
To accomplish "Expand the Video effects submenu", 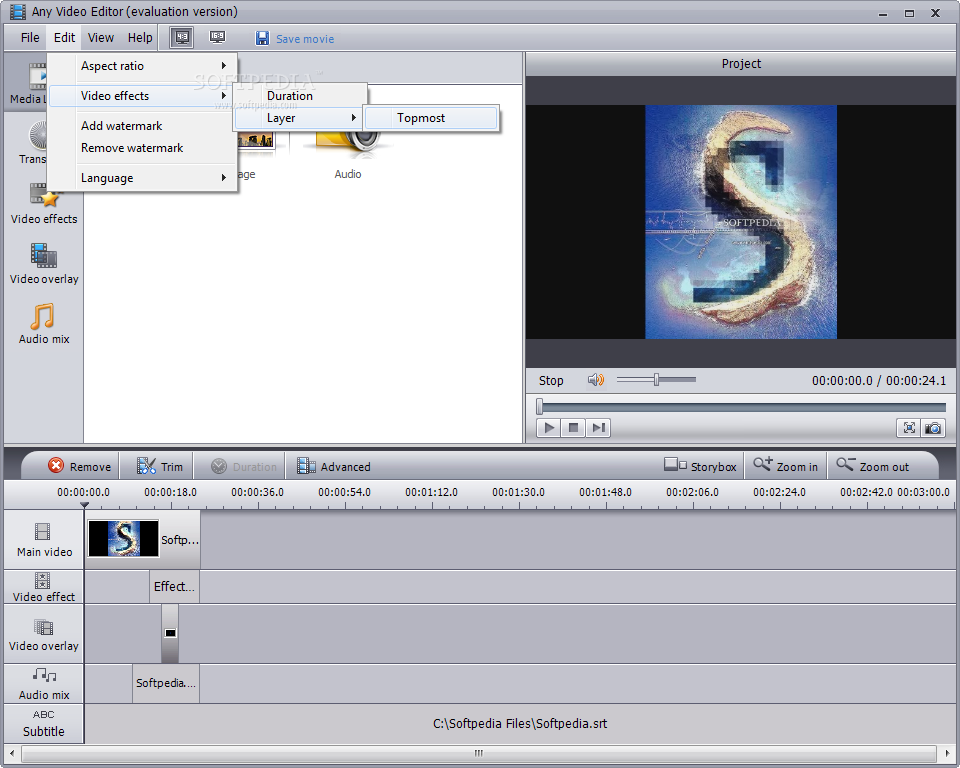I will [143, 96].
